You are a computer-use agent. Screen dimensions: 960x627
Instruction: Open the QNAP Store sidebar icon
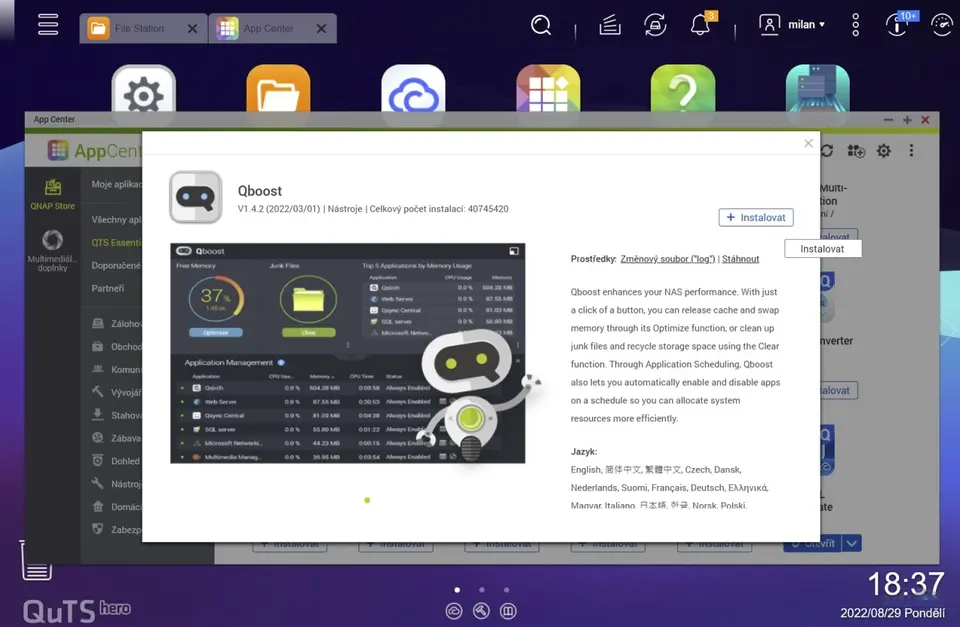pyautogui.click(x=52, y=194)
